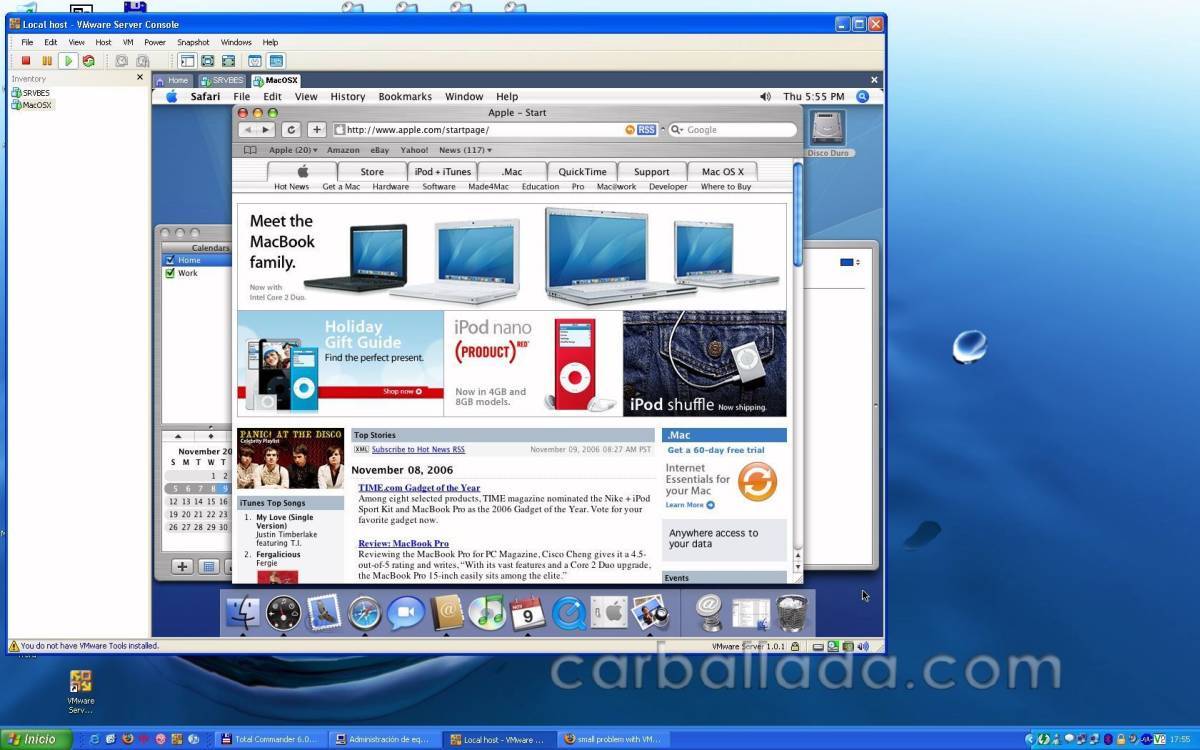Suspend the VM with the pause button
The image size is (1200, 750).
[47, 61]
